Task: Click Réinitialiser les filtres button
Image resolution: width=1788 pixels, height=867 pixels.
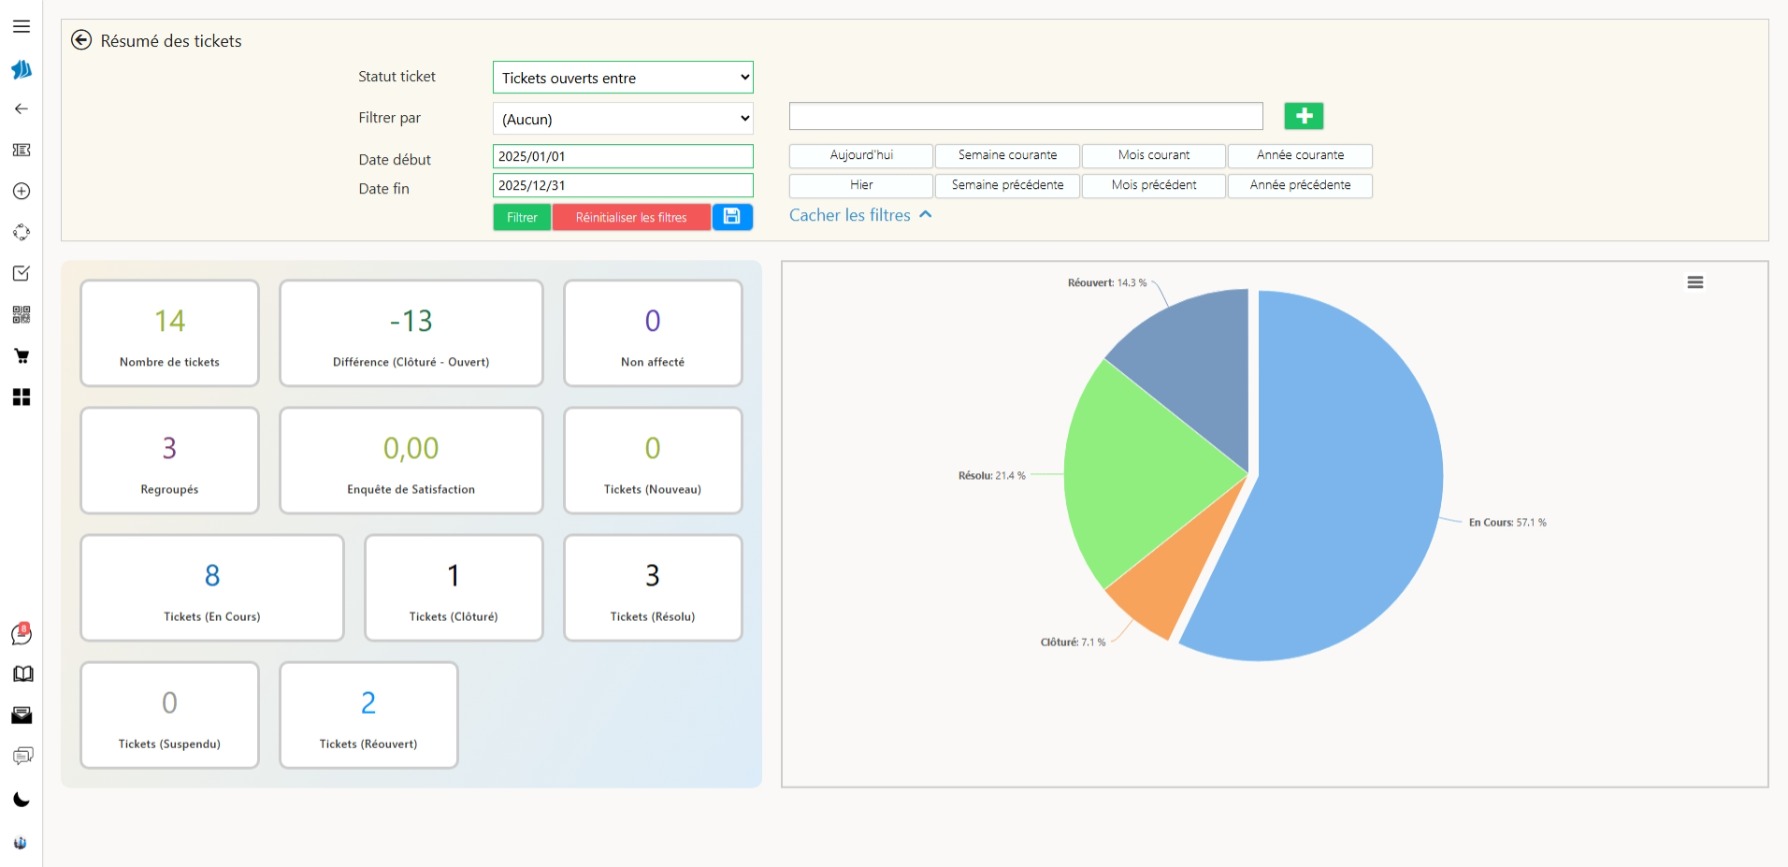Action: pyautogui.click(x=631, y=217)
